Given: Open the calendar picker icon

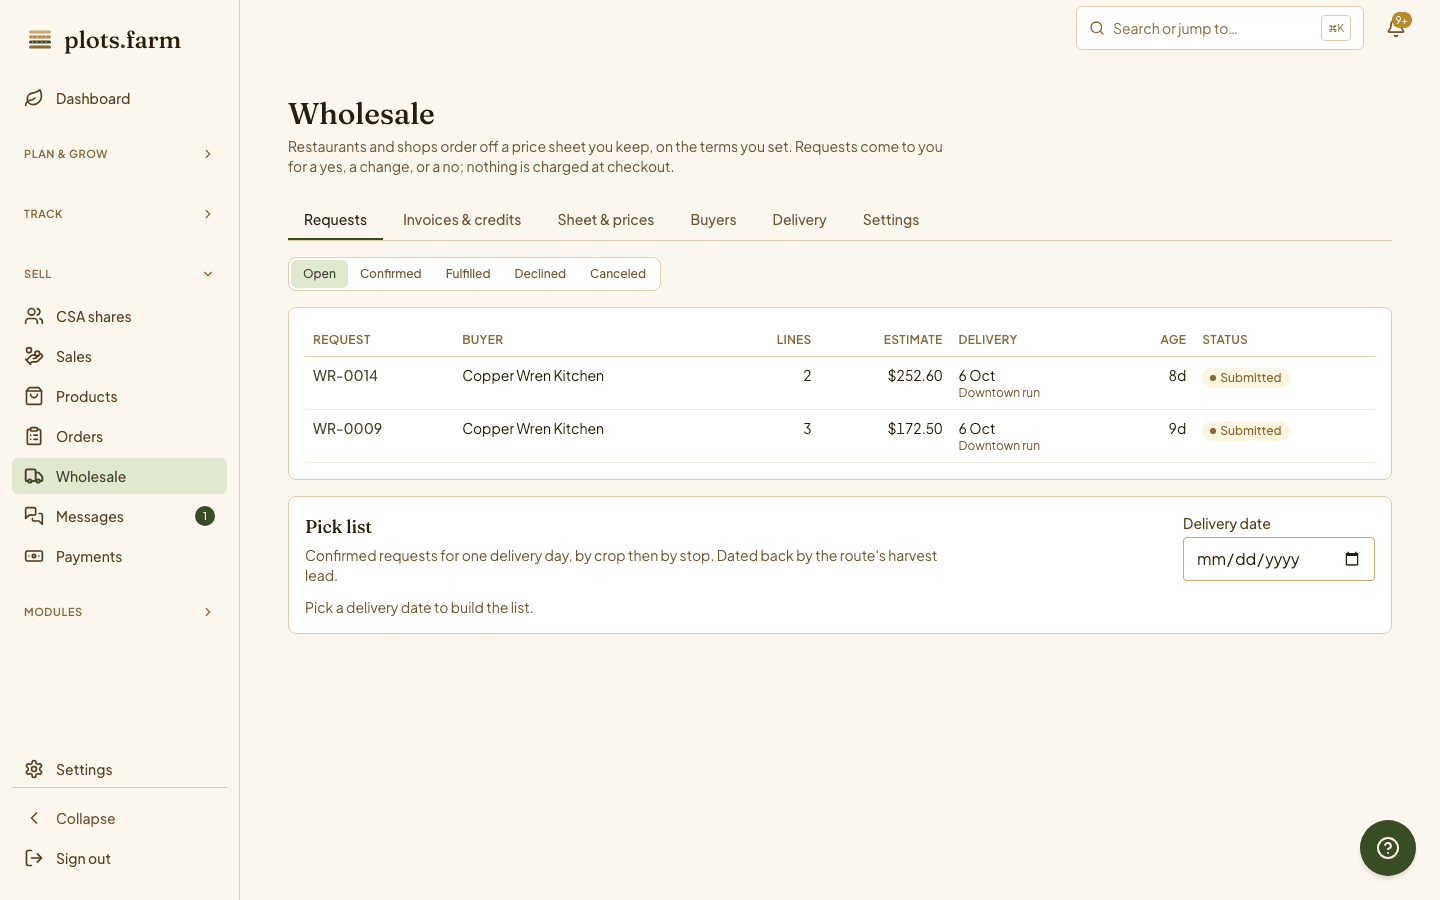Looking at the screenshot, I should [x=1352, y=559].
